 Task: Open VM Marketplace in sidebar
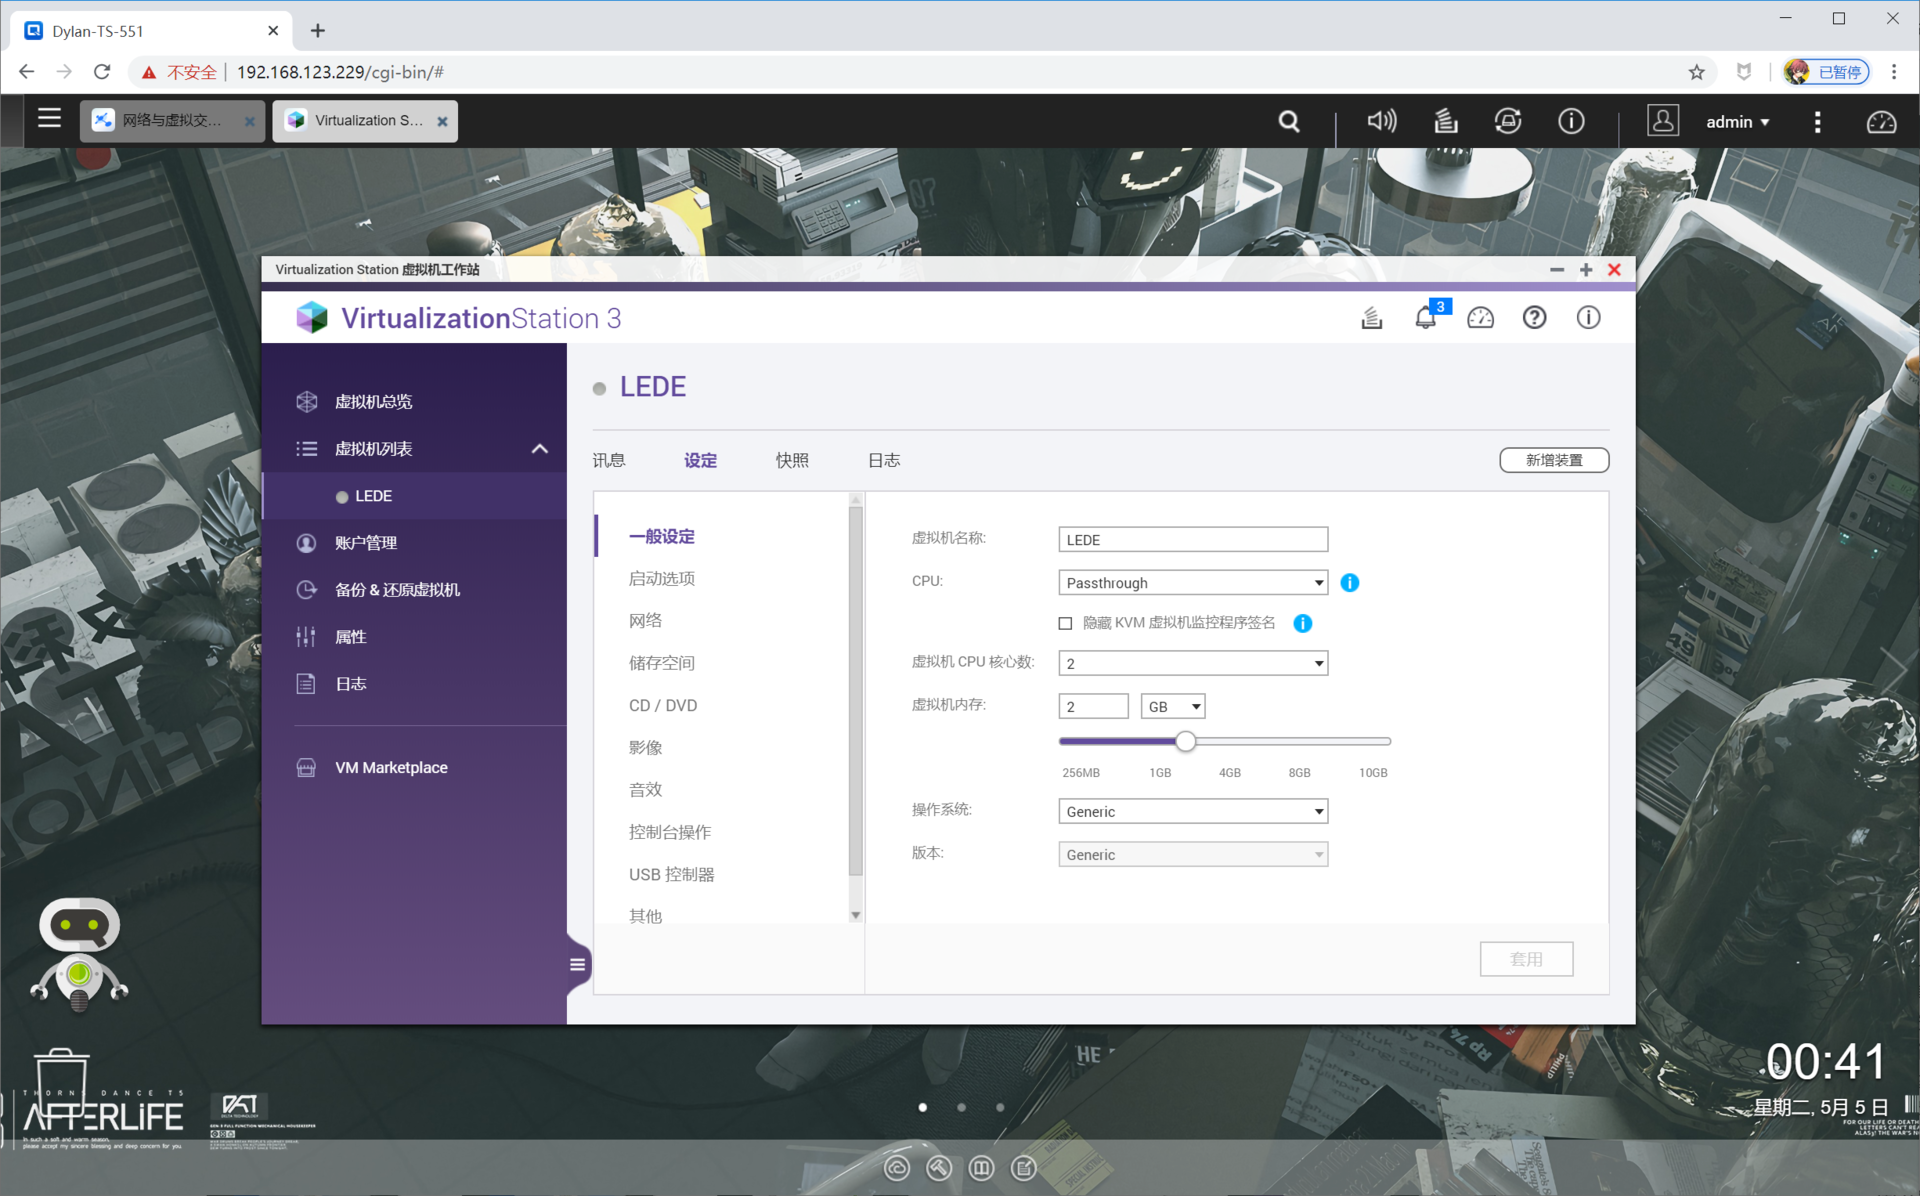click(x=391, y=768)
